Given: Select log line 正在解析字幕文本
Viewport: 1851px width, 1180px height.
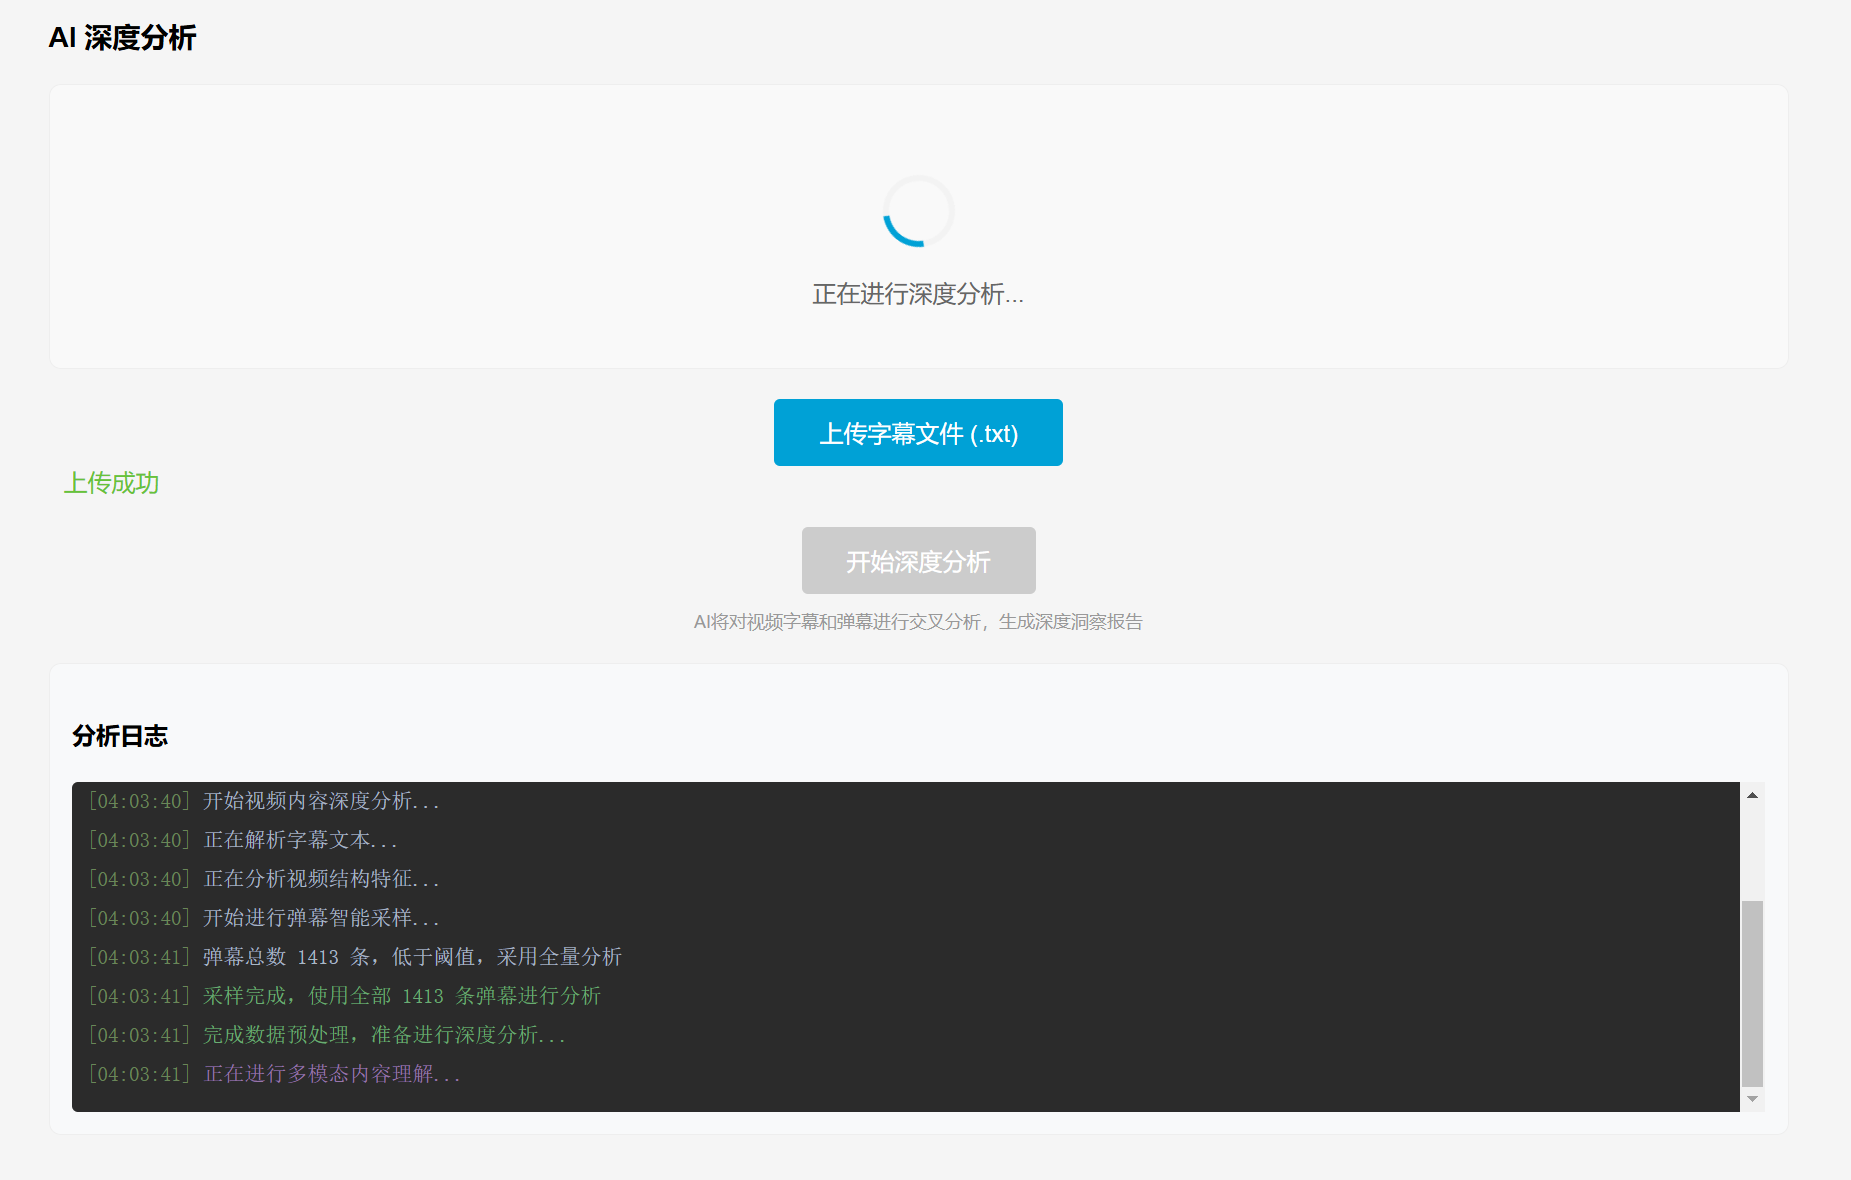Looking at the screenshot, I should 300,840.
